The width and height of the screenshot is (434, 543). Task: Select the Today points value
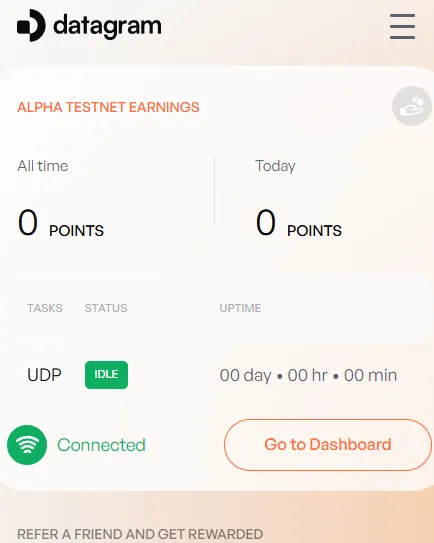[x=266, y=222]
